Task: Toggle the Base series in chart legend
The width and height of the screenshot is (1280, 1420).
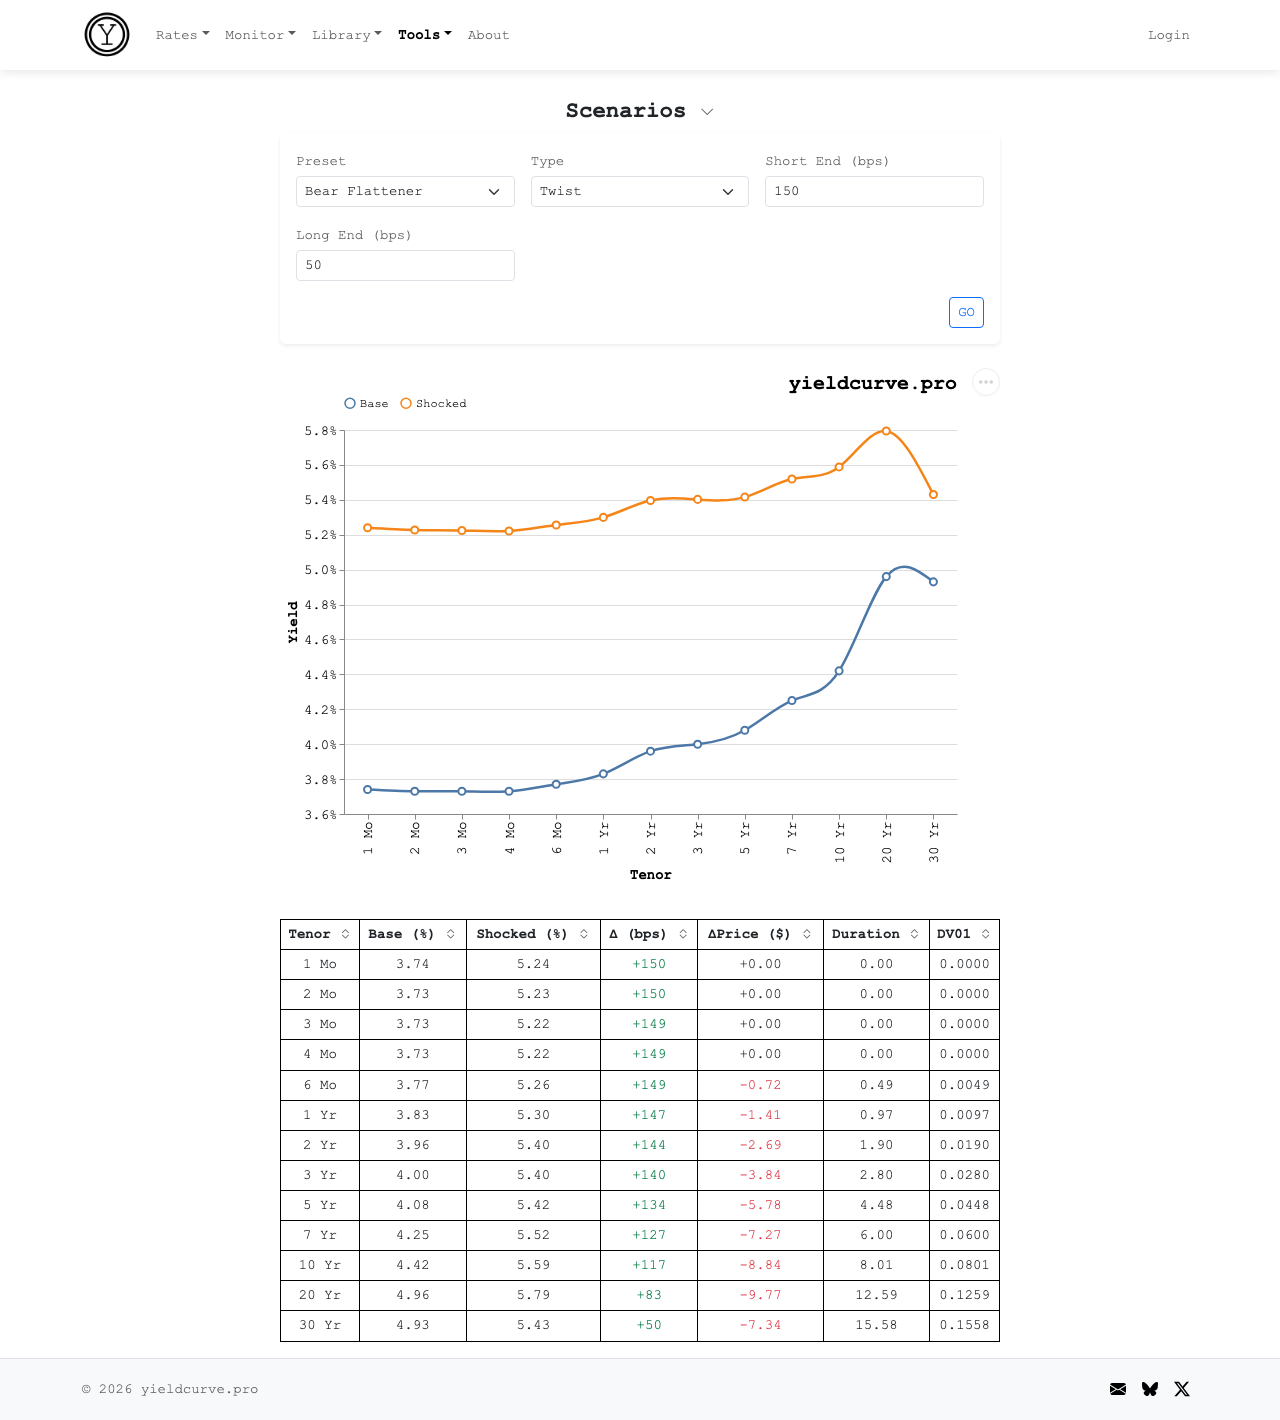Action: point(366,404)
